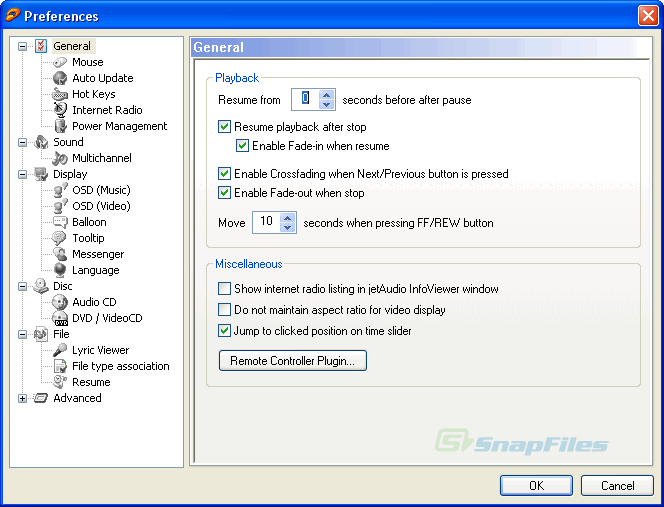This screenshot has height=507, width=664.
Task: Click the Remote Controller Plugin button
Action: 293,360
